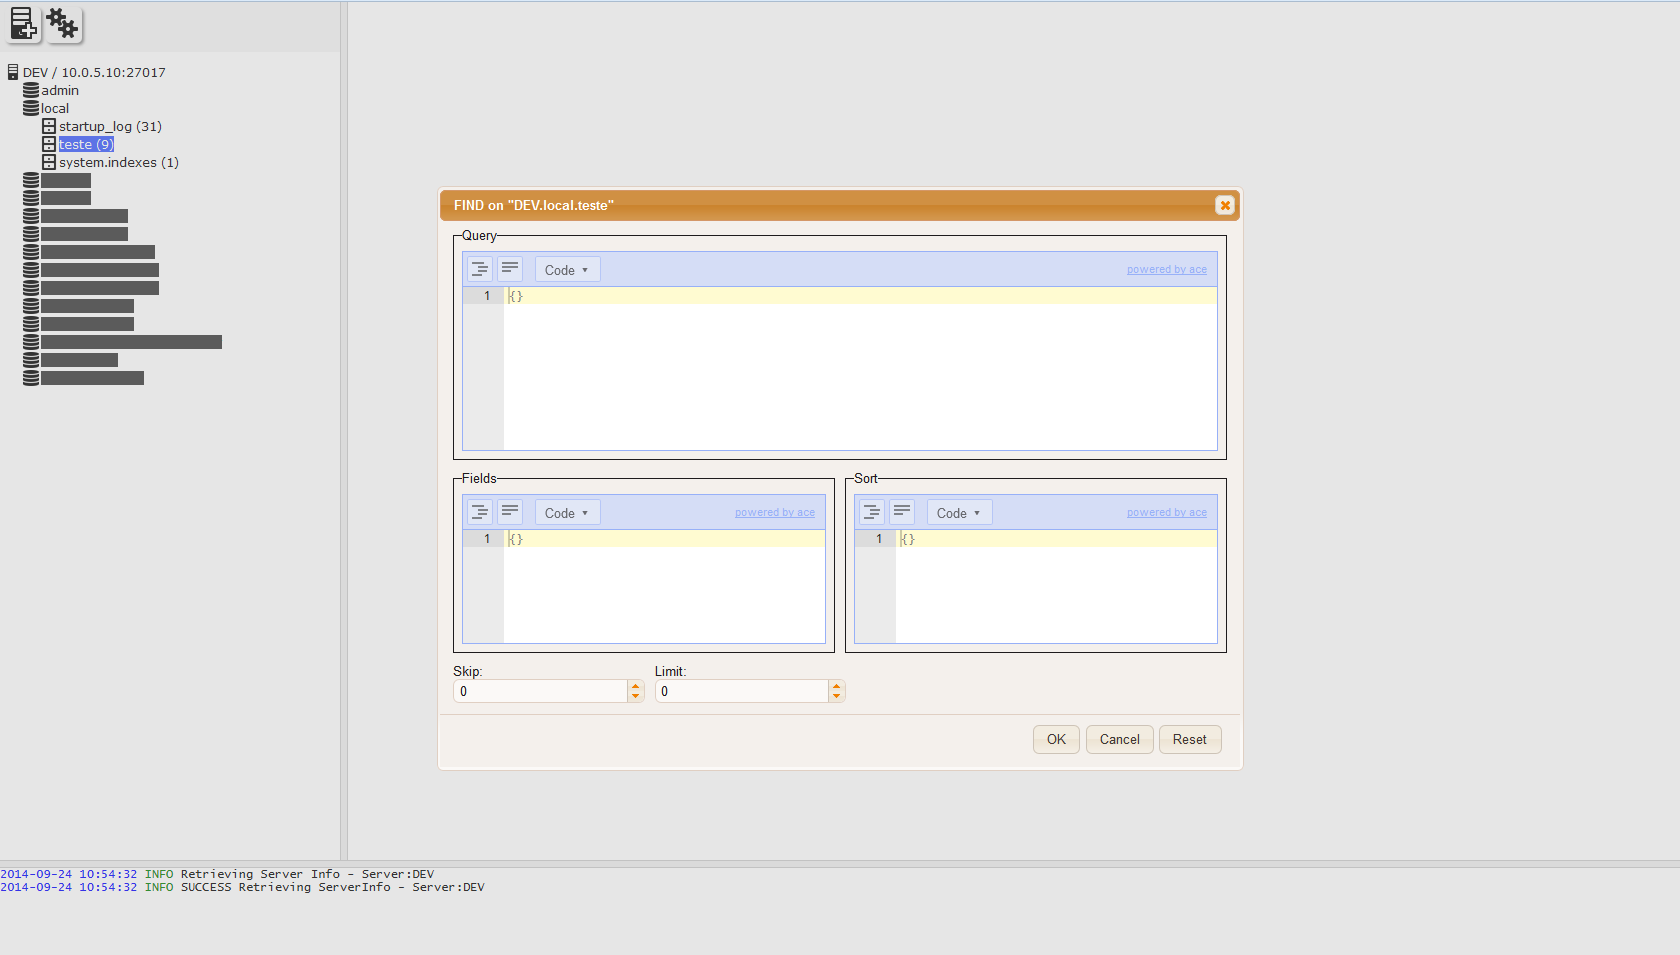1680x955 pixels.
Task: Open the server settings gears icon
Action: pyautogui.click(x=62, y=24)
